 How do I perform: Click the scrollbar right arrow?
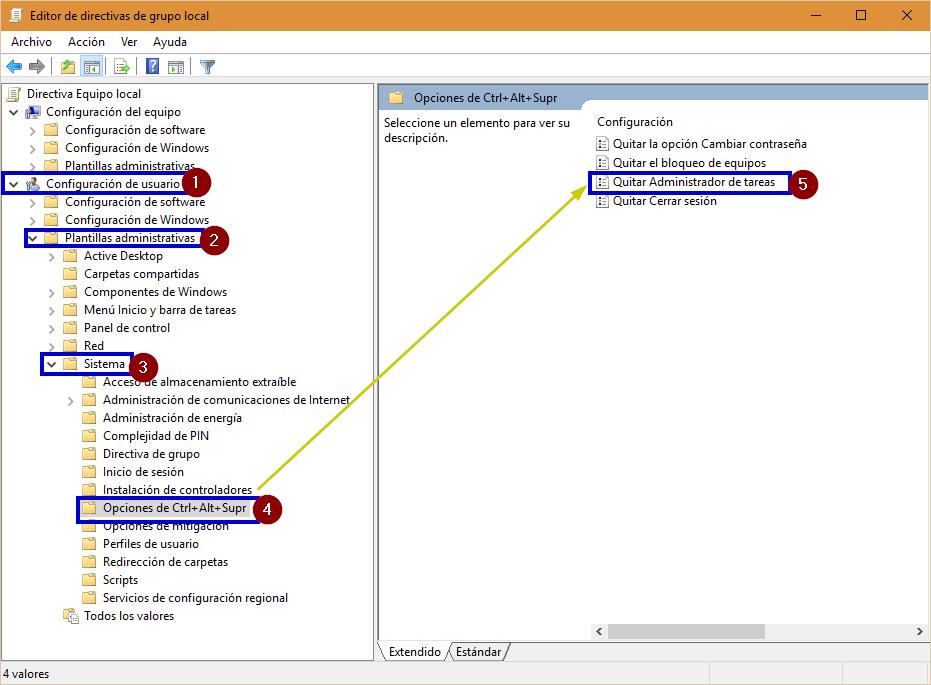tap(919, 632)
